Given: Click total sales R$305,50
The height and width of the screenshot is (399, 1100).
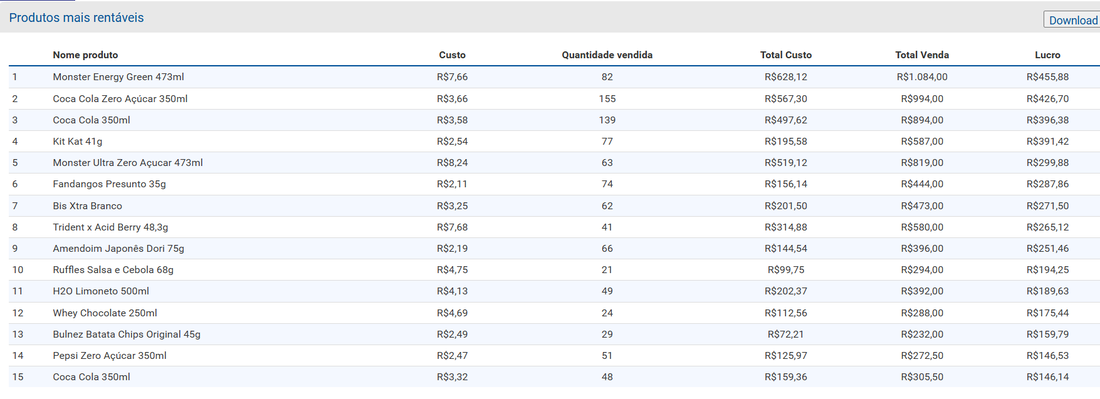Looking at the screenshot, I should point(922,377).
